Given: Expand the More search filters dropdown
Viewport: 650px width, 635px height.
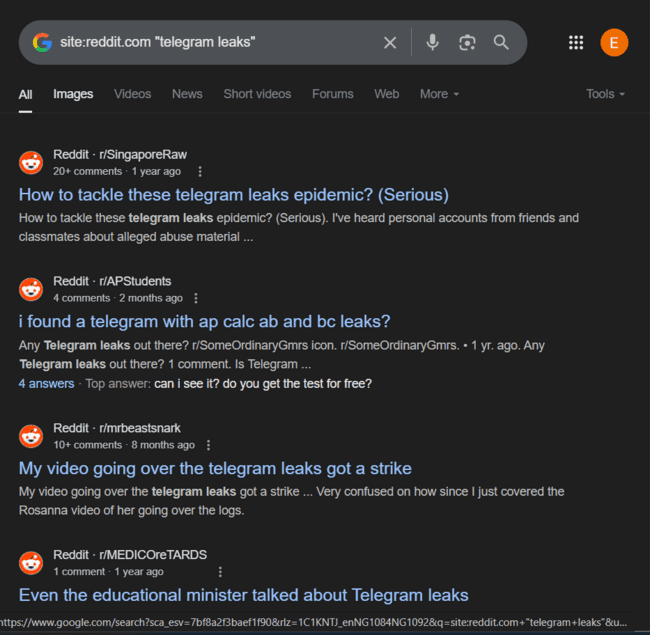Looking at the screenshot, I should 439,94.
